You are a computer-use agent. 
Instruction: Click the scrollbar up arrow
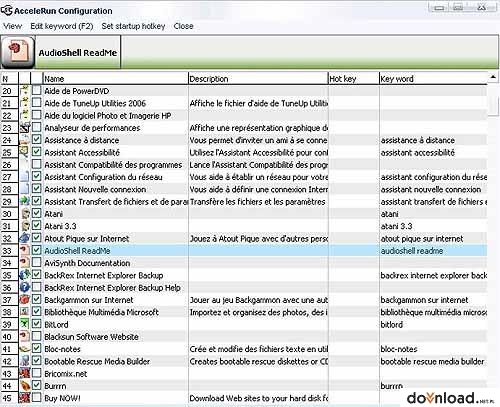click(493, 77)
